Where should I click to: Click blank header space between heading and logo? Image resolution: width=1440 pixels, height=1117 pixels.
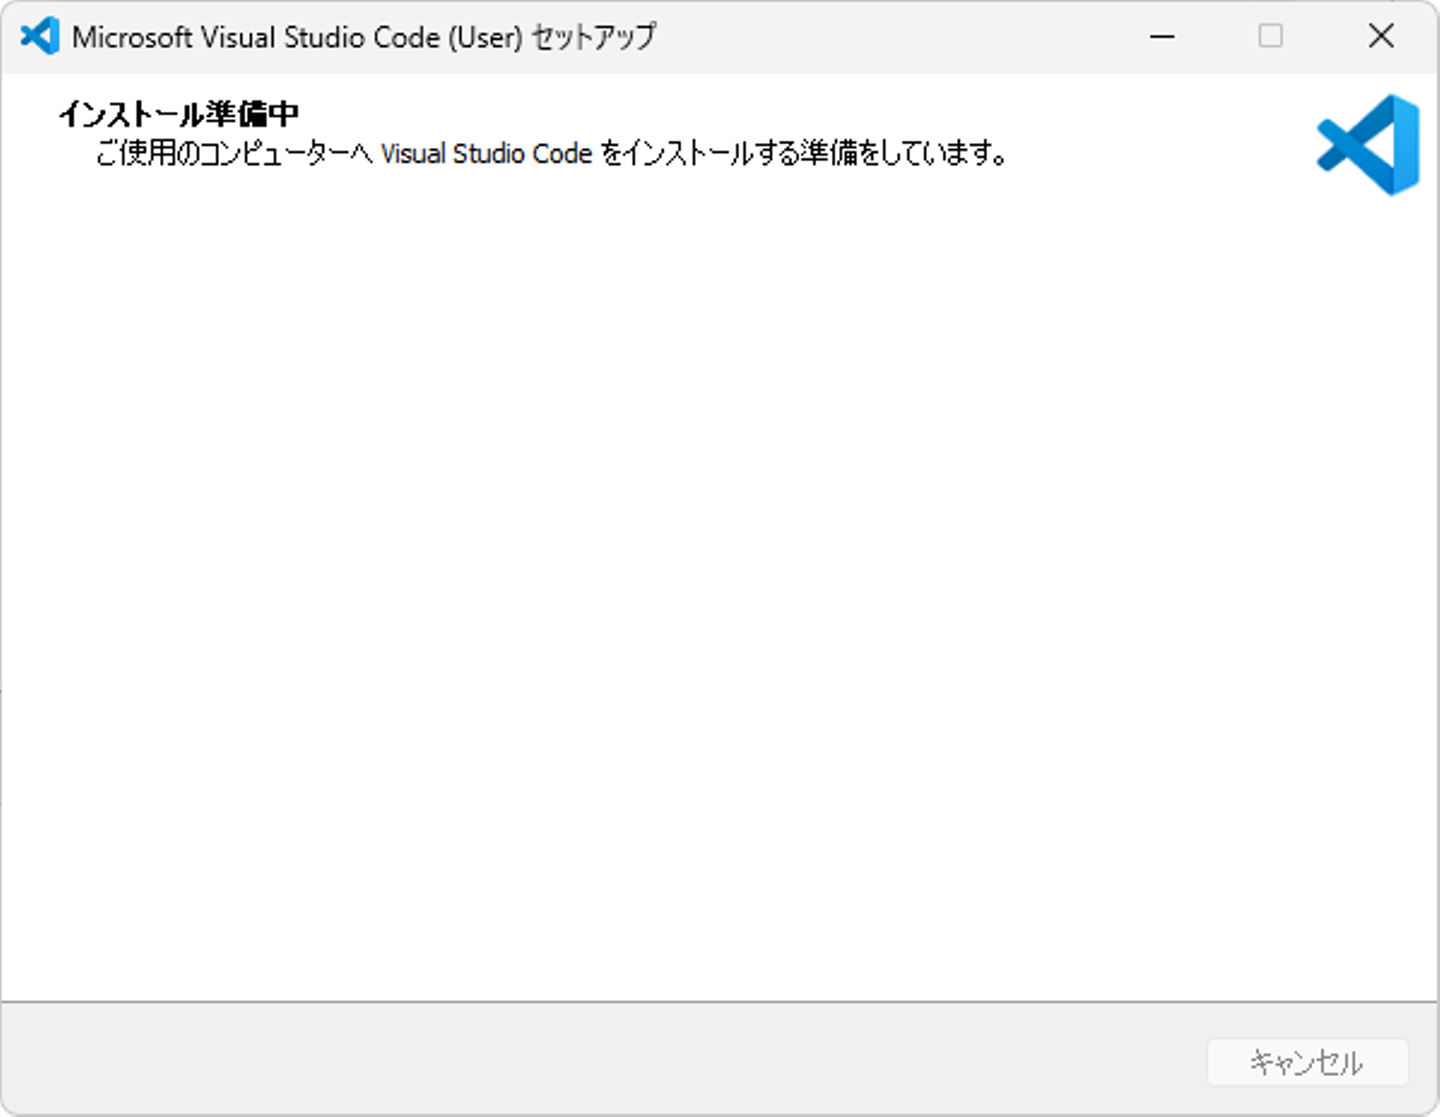point(800,114)
